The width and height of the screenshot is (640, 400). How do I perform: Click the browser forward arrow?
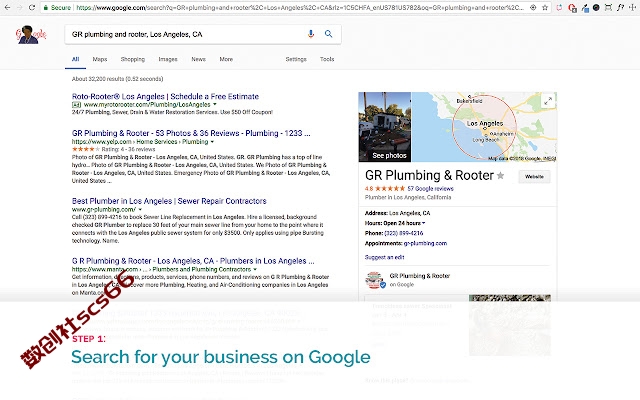click(x=19, y=7)
